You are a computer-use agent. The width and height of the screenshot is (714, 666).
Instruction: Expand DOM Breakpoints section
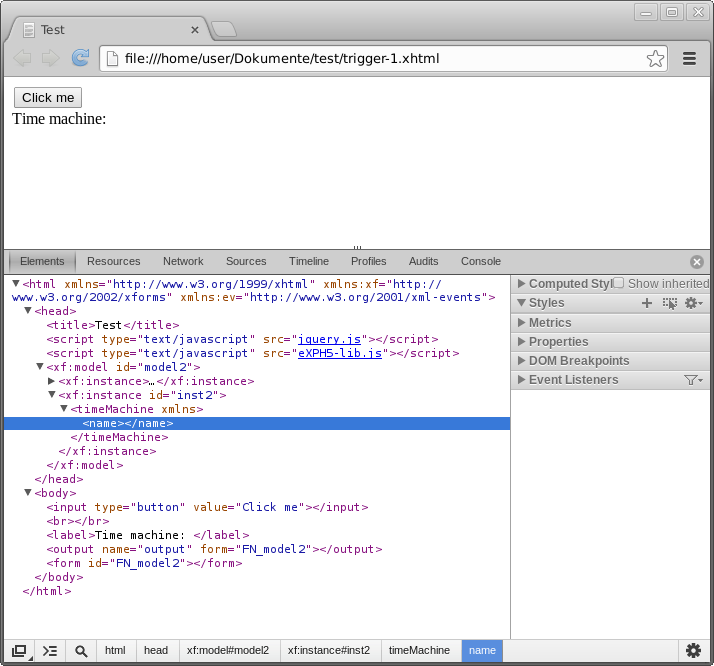click(x=521, y=361)
